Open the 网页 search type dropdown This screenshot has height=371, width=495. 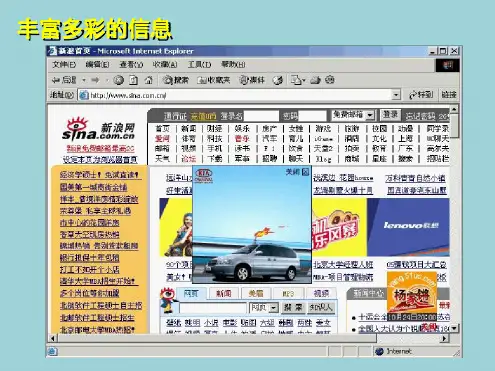[x=274, y=307]
